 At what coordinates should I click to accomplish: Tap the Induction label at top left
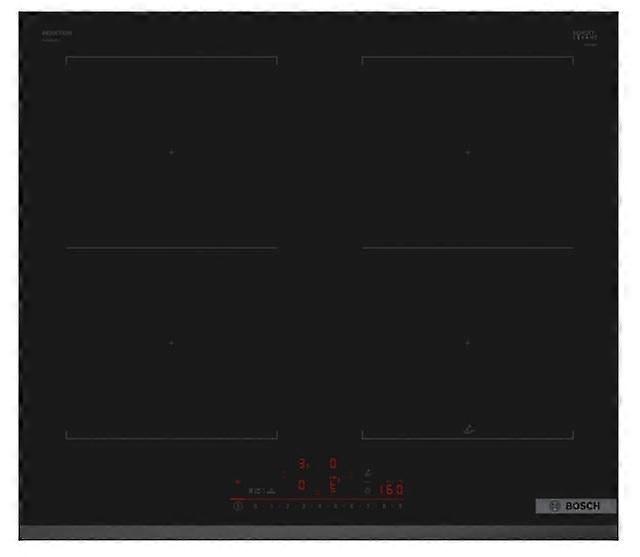click(x=57, y=34)
